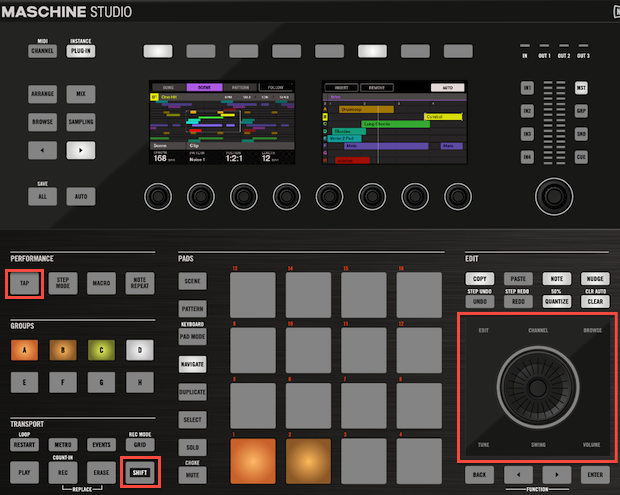The width and height of the screenshot is (620, 495).
Task: Switch to the SCENE tab in left display
Action: point(204,87)
